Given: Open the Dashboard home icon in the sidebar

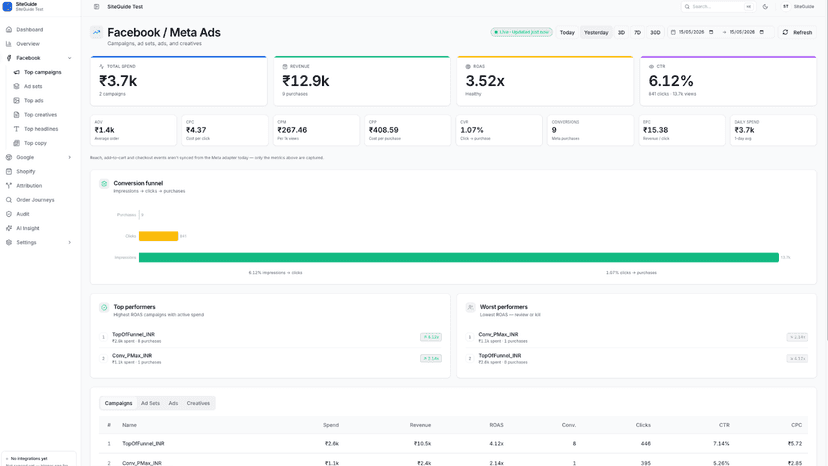Looking at the screenshot, I should click(9, 30).
